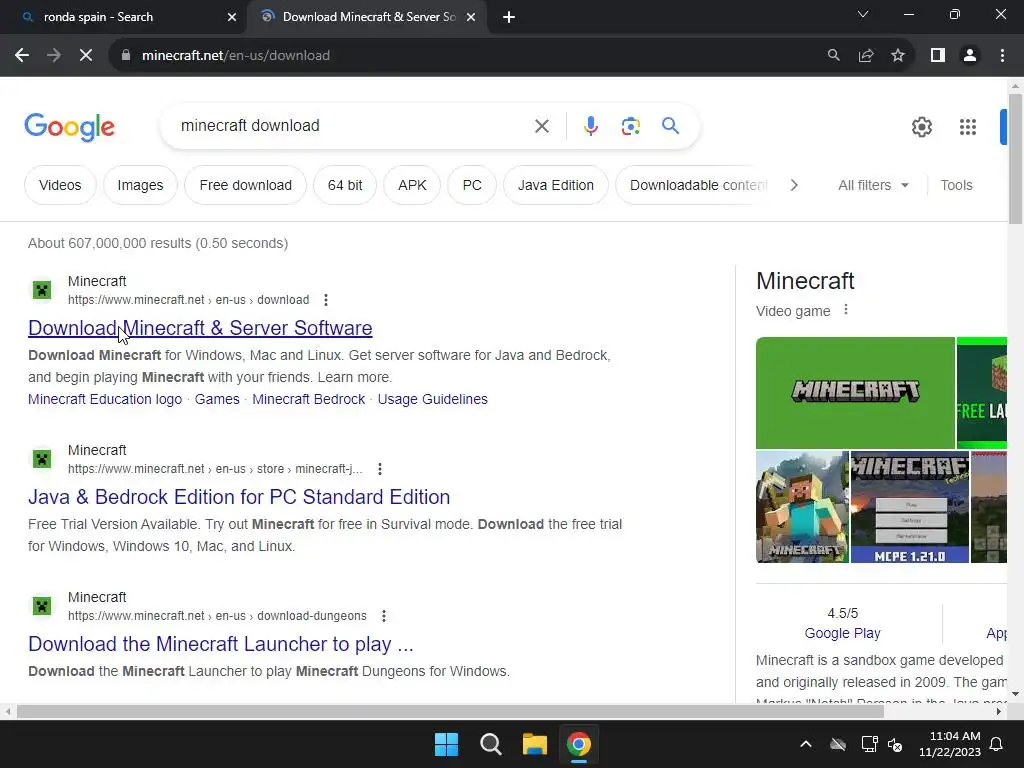1024x768 pixels.
Task: Clear the search box text
Action: 541,126
